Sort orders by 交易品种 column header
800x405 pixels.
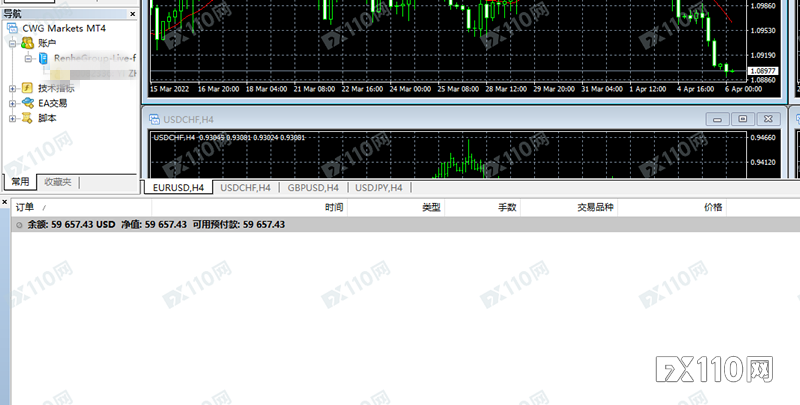[595, 208]
